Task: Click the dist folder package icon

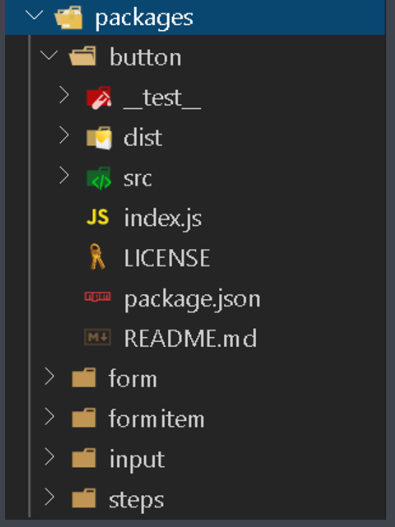Action: [99, 138]
